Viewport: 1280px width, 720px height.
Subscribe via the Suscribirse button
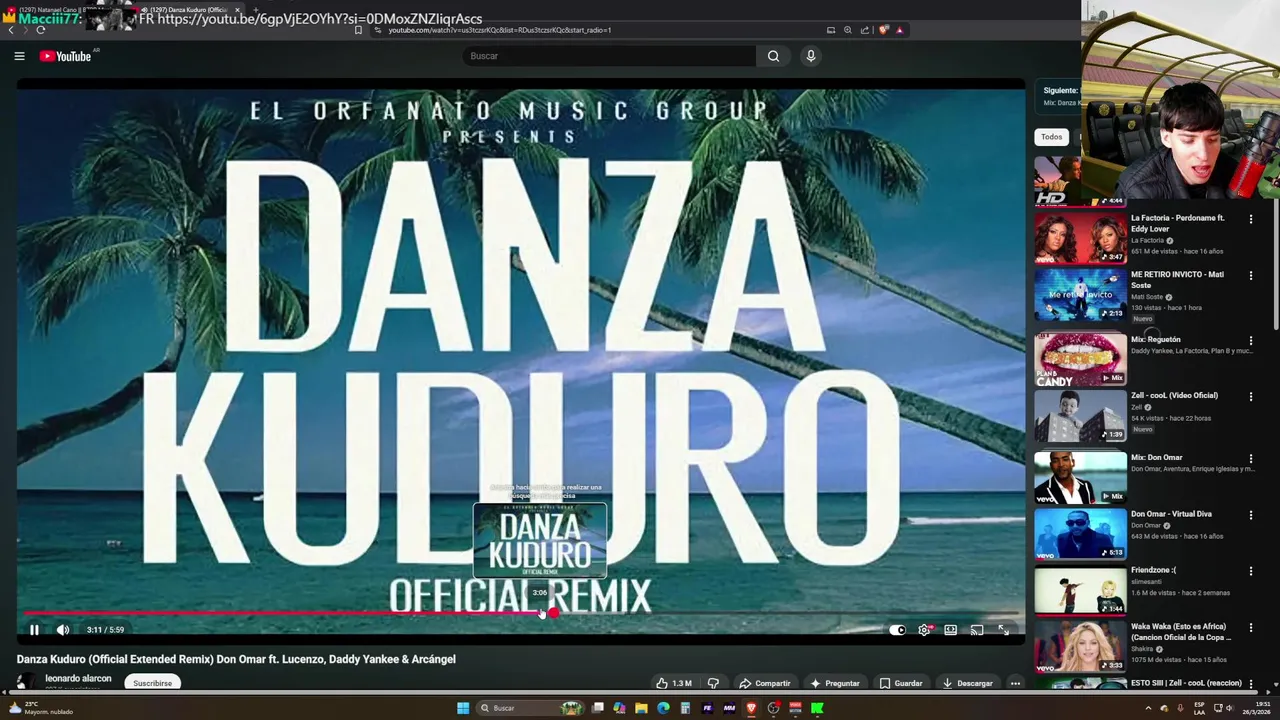click(x=153, y=683)
